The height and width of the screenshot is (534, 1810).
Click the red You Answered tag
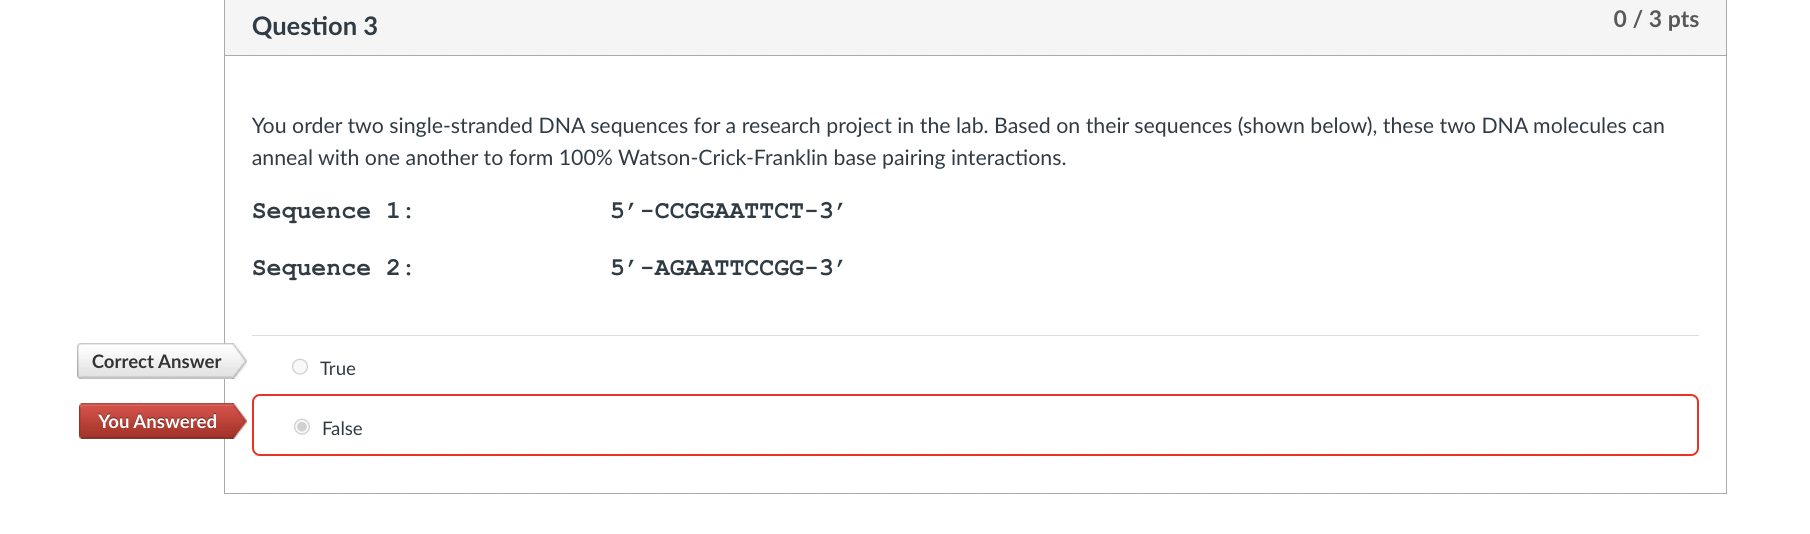[x=157, y=422]
